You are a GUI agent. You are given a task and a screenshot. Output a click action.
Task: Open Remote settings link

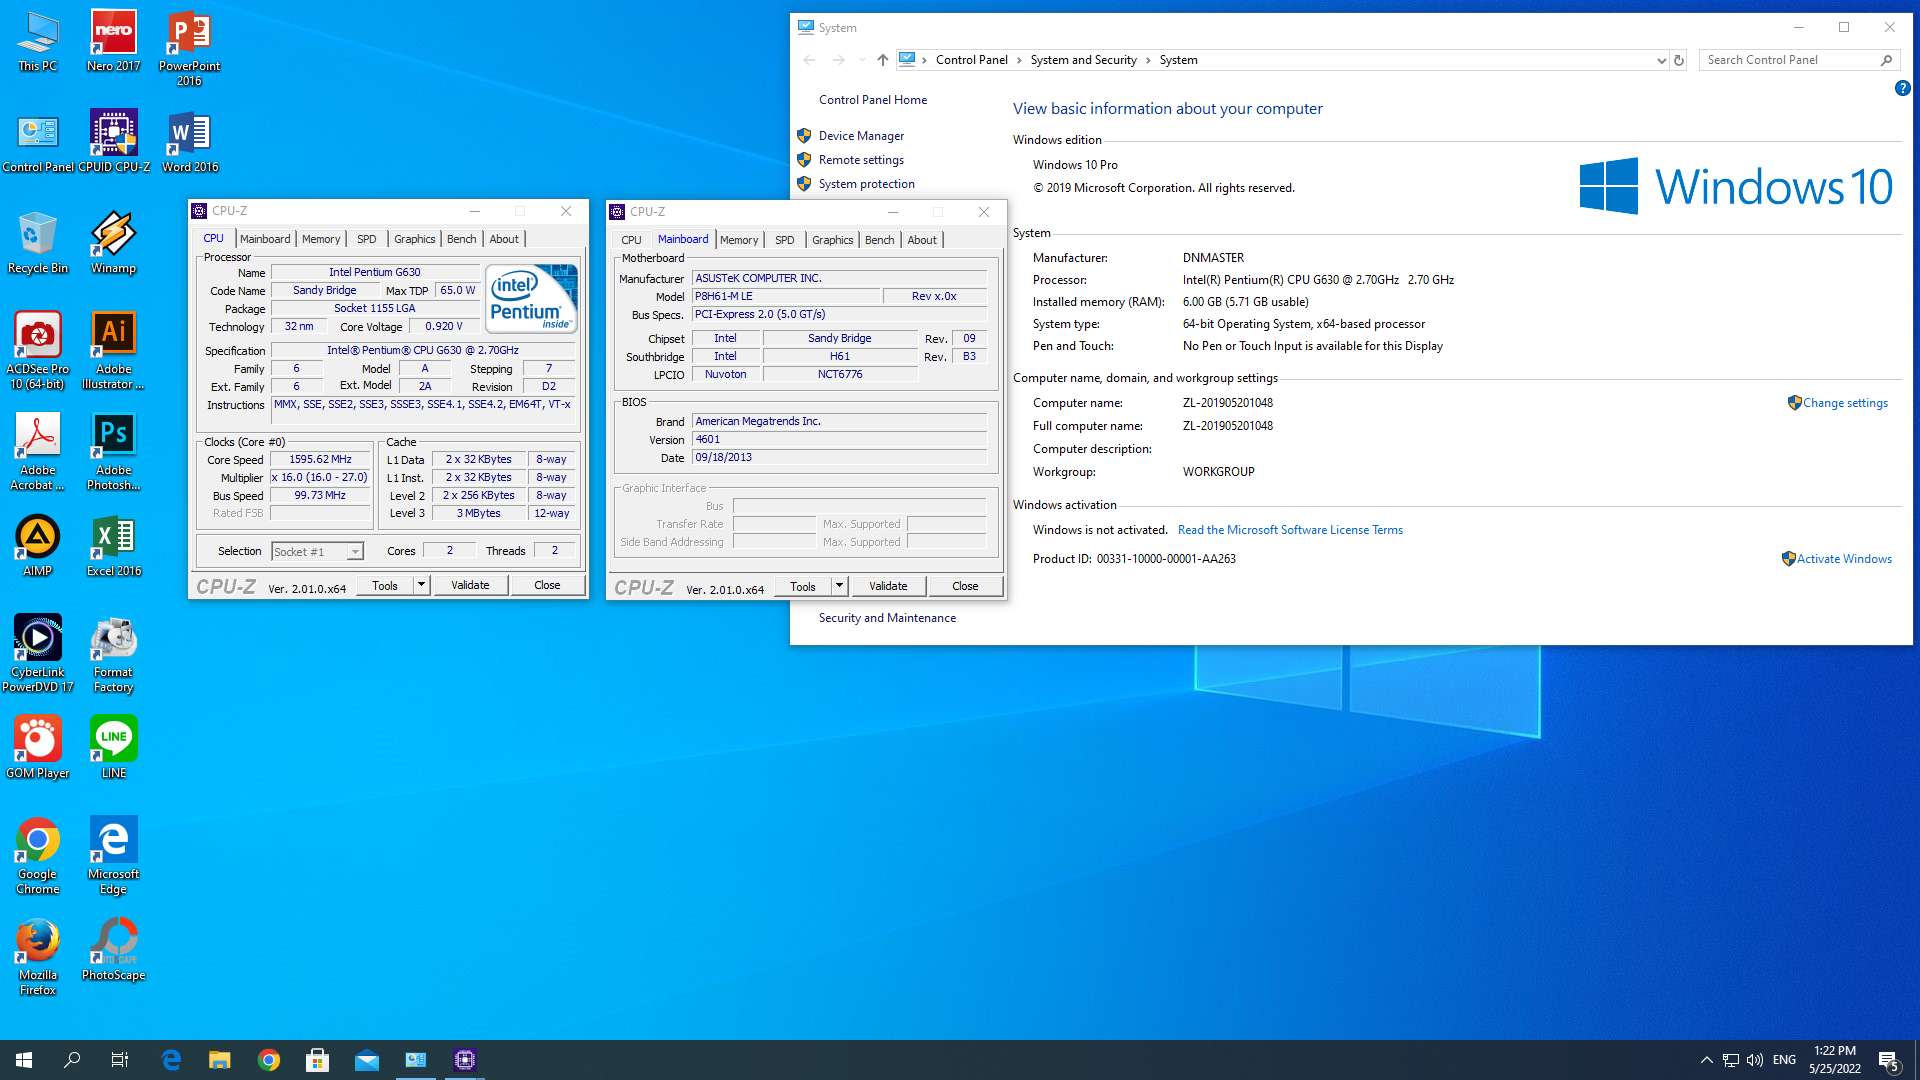pyautogui.click(x=861, y=160)
